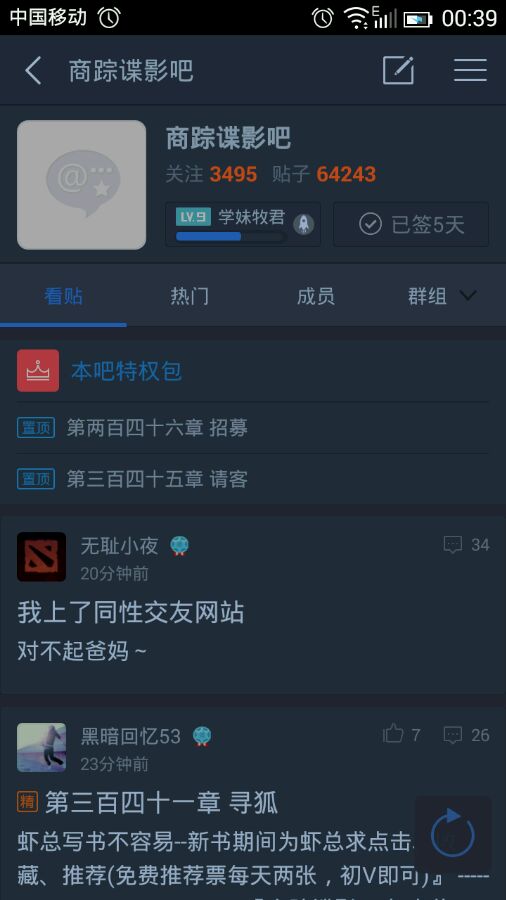Tap the rocket icon beside 学妹牧君

click(303, 224)
